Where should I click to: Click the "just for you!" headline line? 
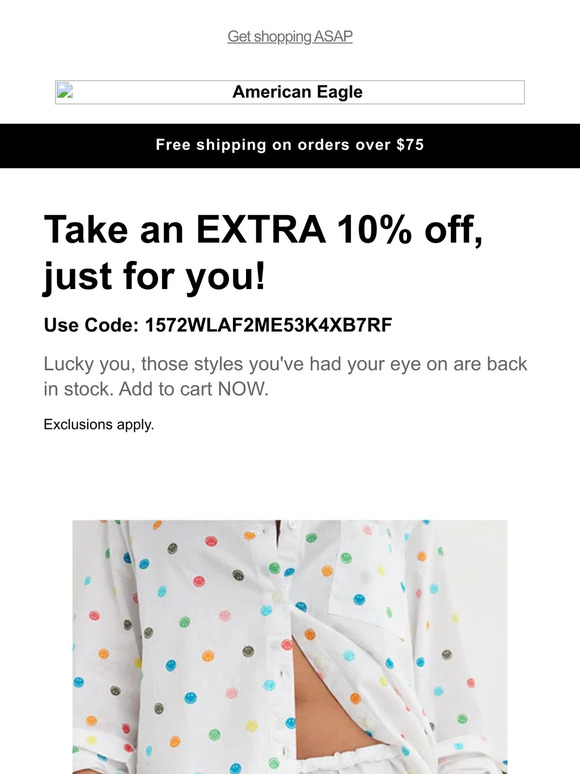pyautogui.click(x=155, y=275)
